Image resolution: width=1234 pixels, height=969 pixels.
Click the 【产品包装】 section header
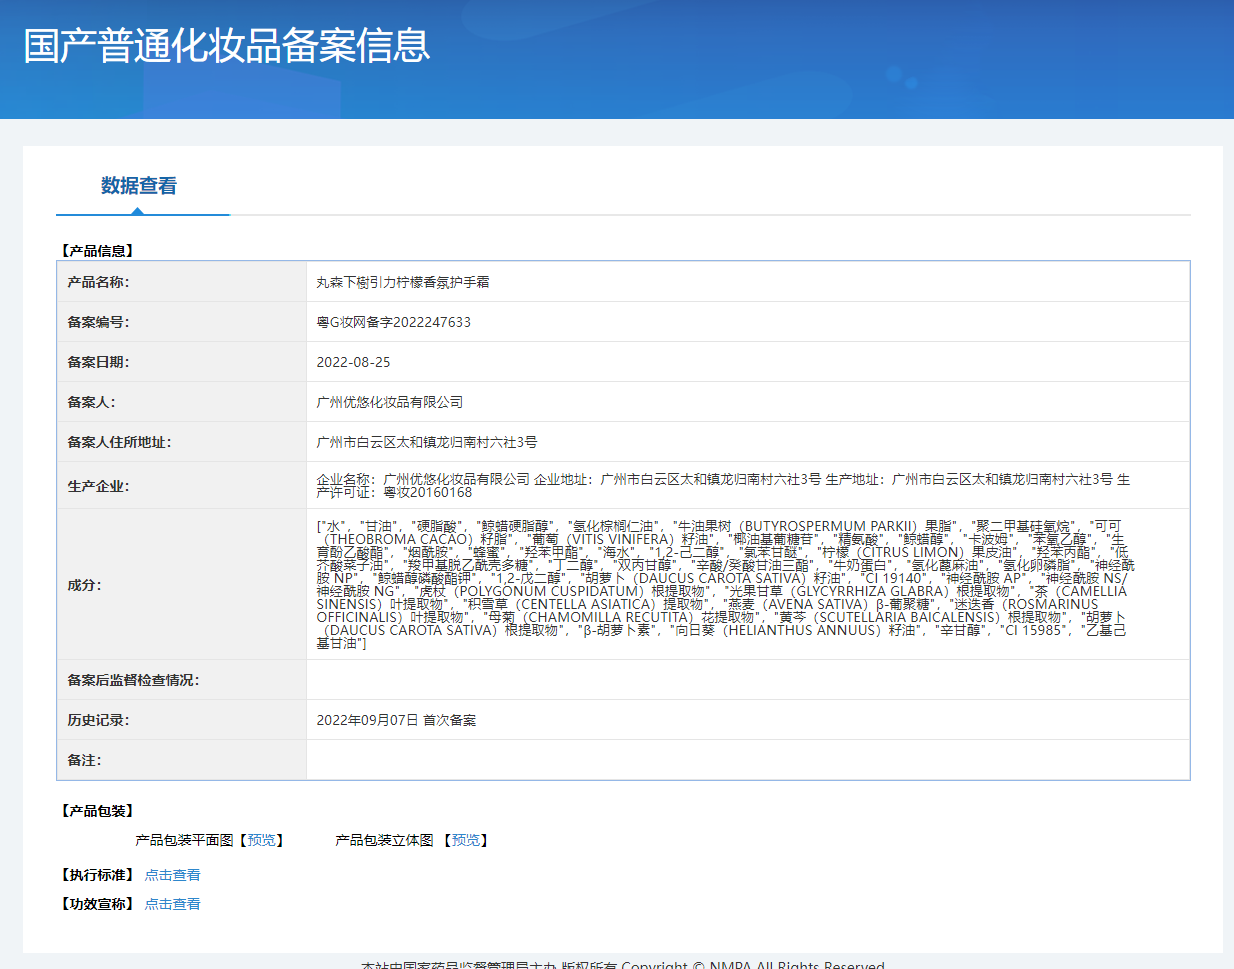point(98,811)
